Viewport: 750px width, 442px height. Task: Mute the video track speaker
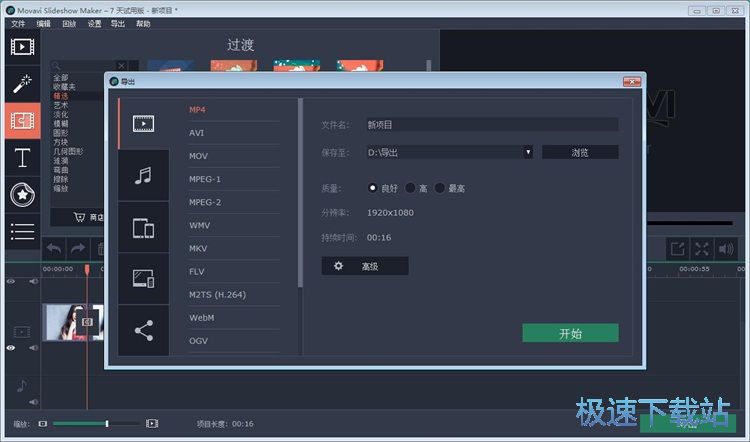click(x=33, y=348)
